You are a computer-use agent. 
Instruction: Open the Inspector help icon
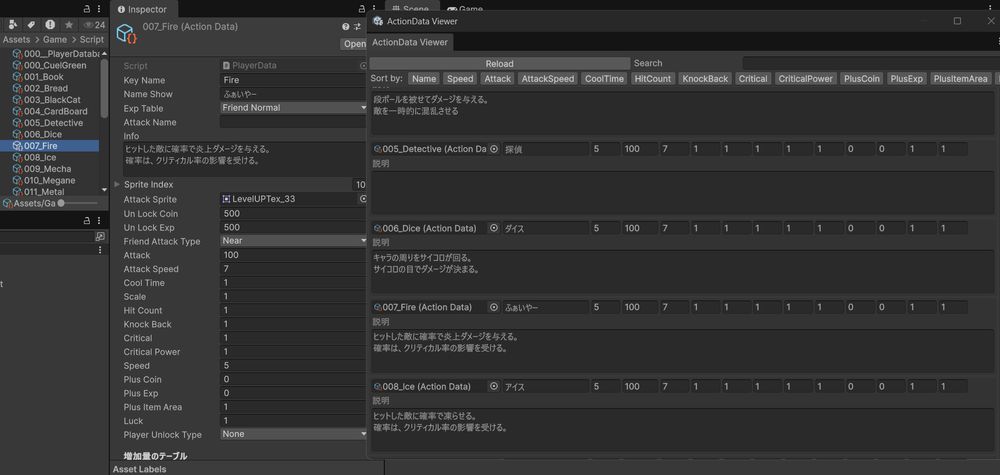[346, 27]
